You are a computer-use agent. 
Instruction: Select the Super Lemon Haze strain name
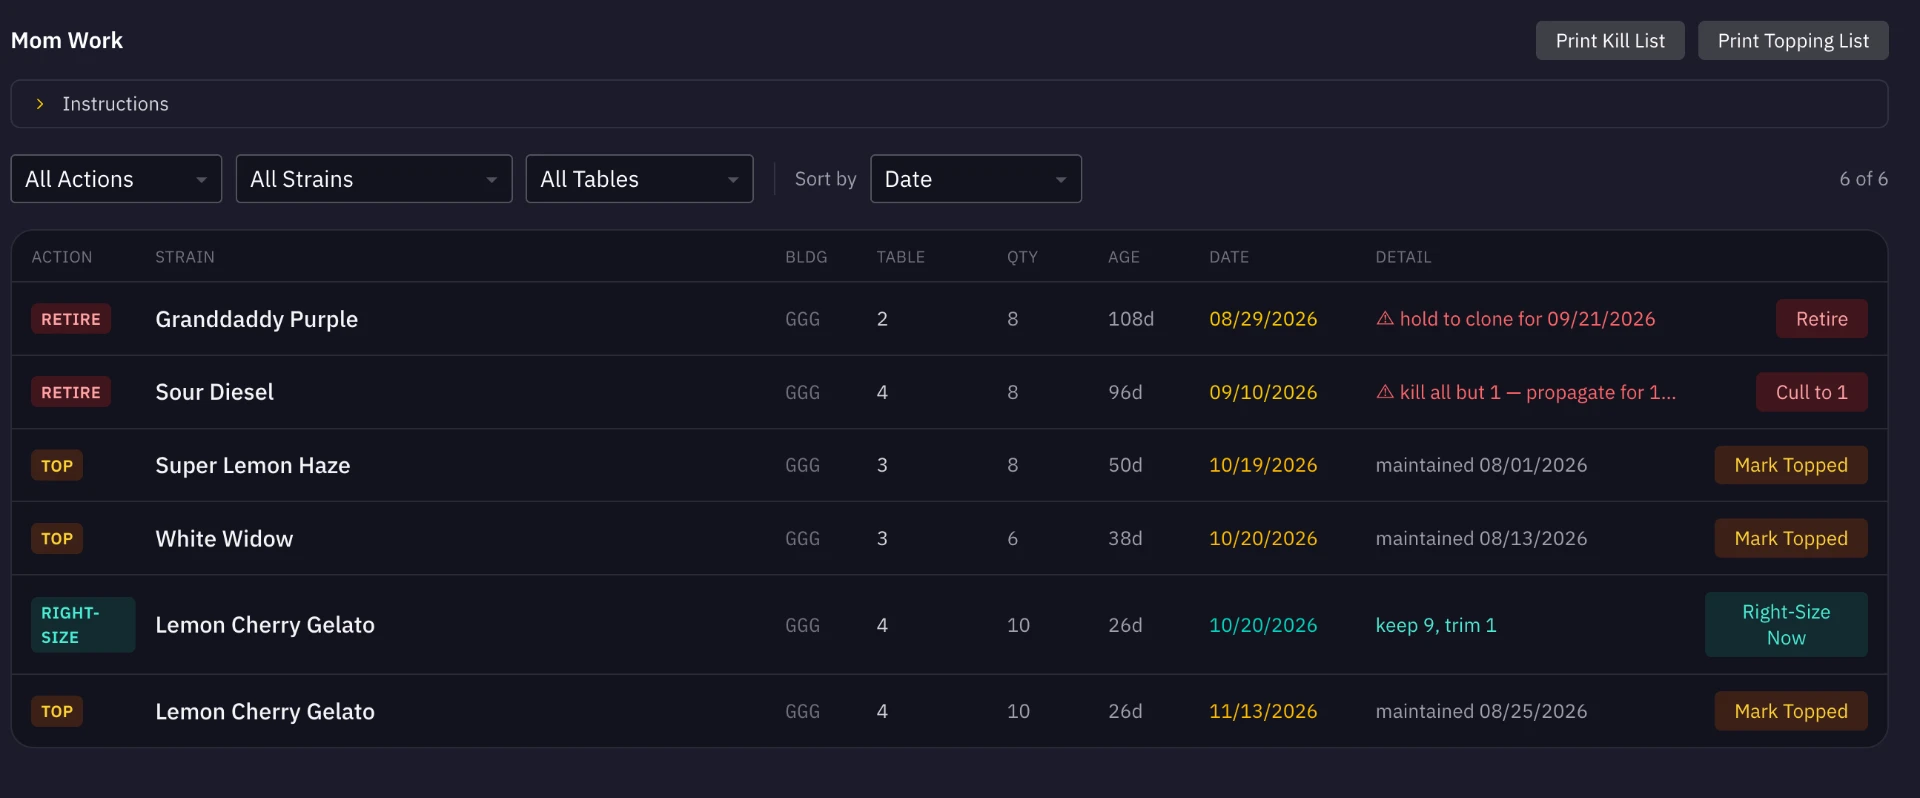pos(252,465)
